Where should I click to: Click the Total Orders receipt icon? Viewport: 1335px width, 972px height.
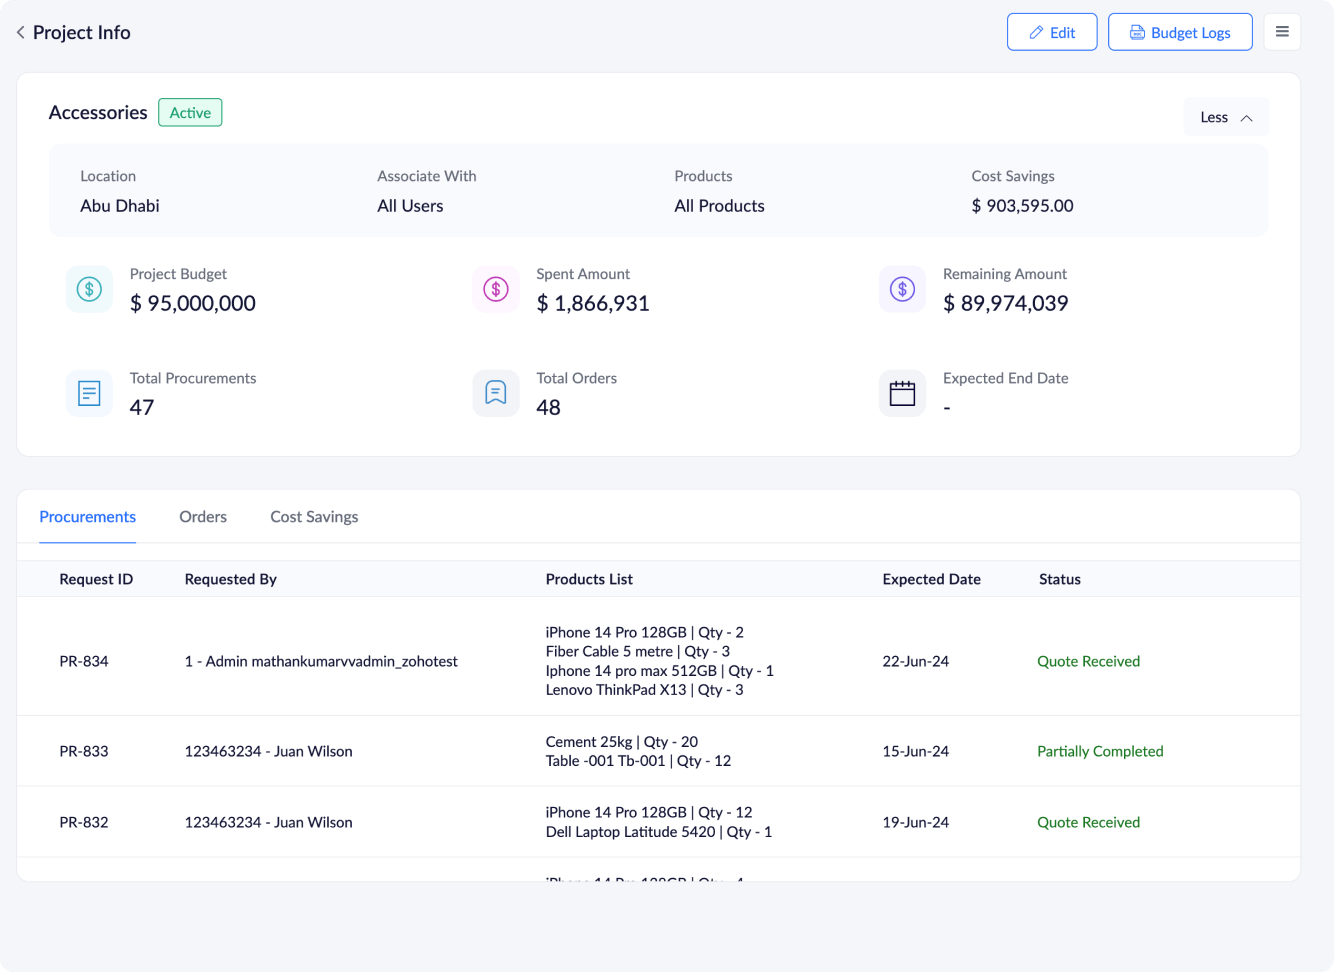(x=496, y=393)
